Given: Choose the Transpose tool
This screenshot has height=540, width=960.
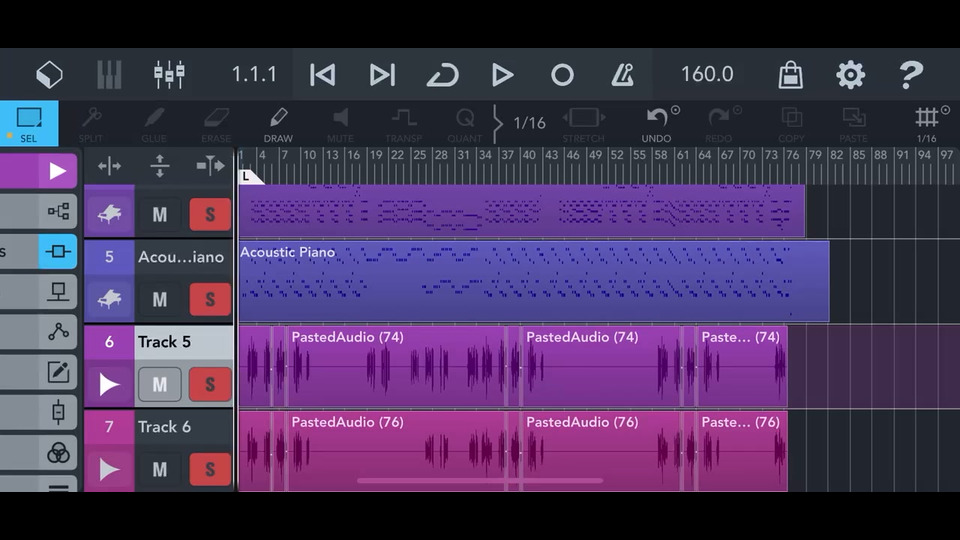Looking at the screenshot, I should [x=403, y=124].
